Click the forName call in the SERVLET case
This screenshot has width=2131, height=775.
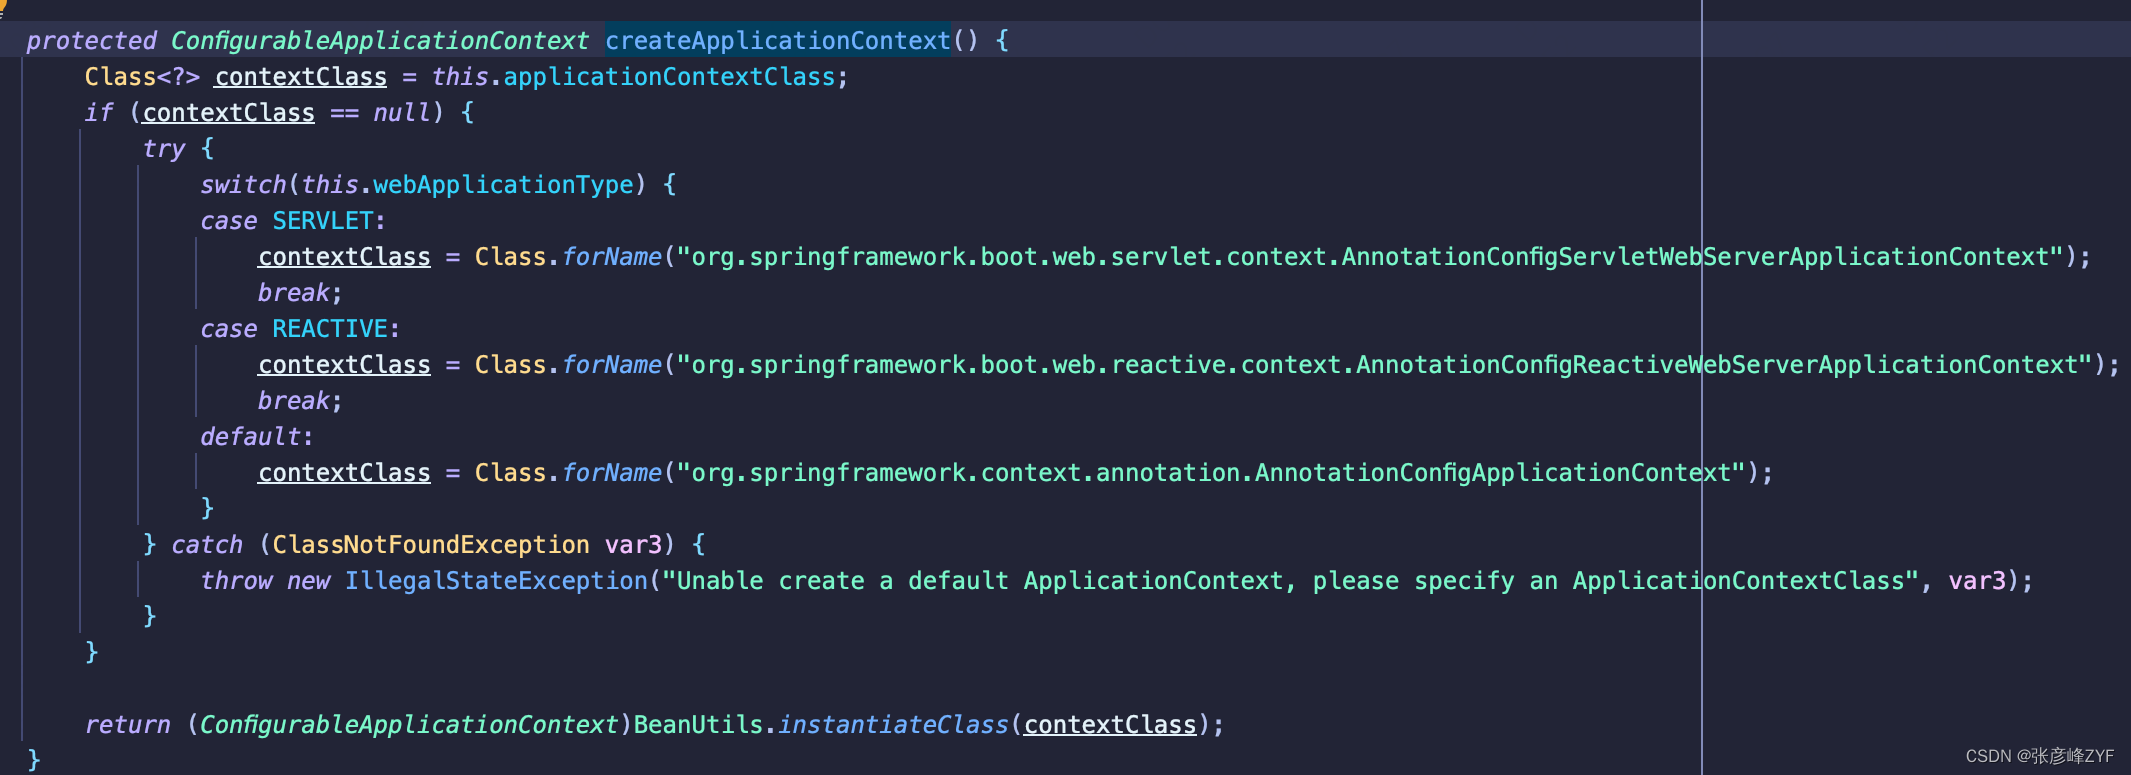pyautogui.click(x=612, y=257)
